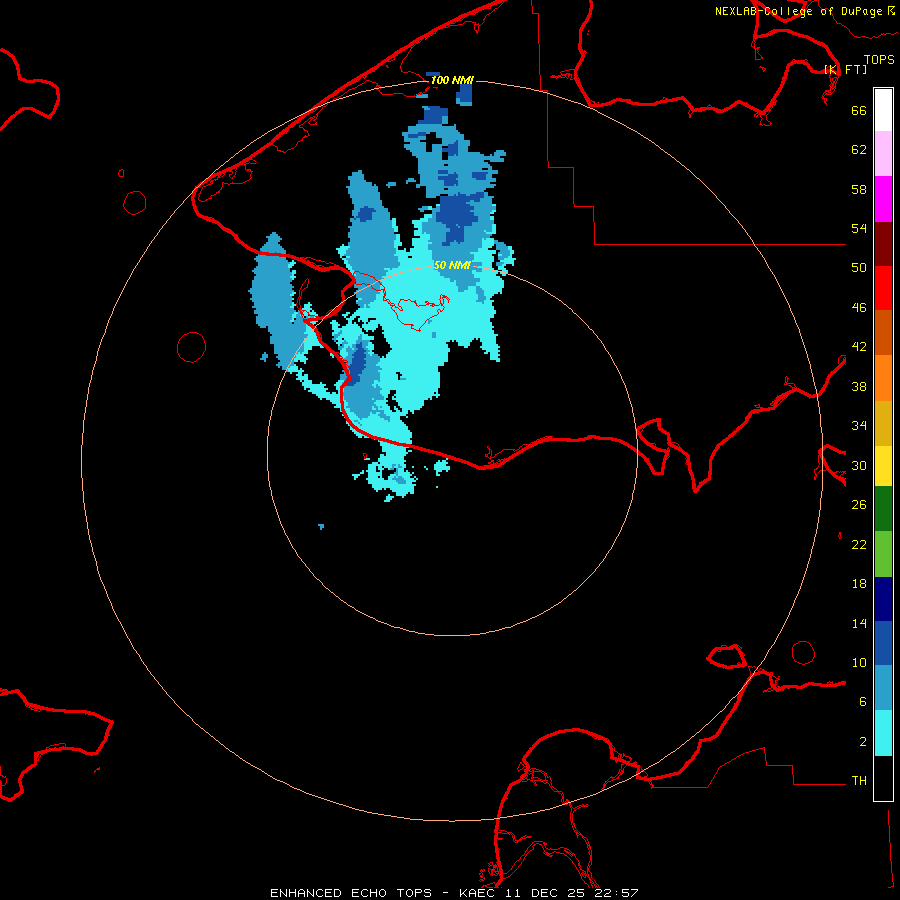Click the '22' legend value
900x900 pixels.
859,544
